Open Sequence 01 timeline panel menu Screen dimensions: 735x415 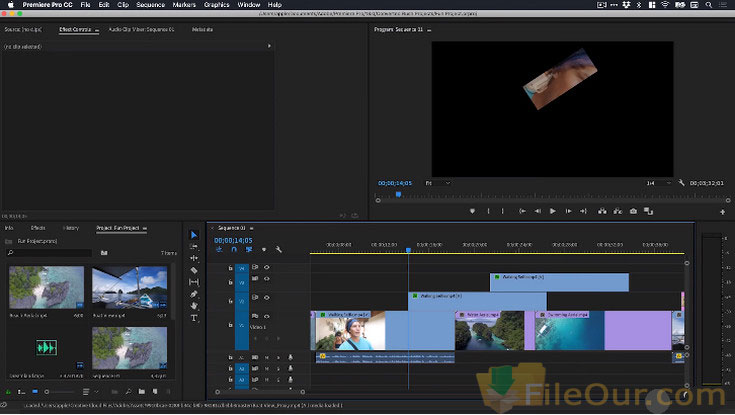click(252, 228)
